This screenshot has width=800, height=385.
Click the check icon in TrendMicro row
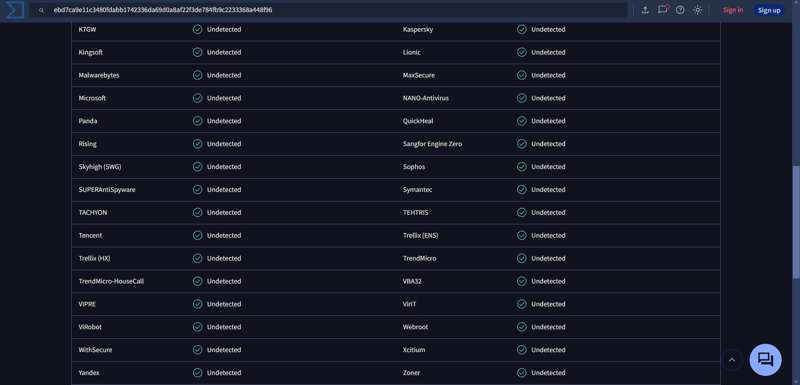click(x=521, y=259)
